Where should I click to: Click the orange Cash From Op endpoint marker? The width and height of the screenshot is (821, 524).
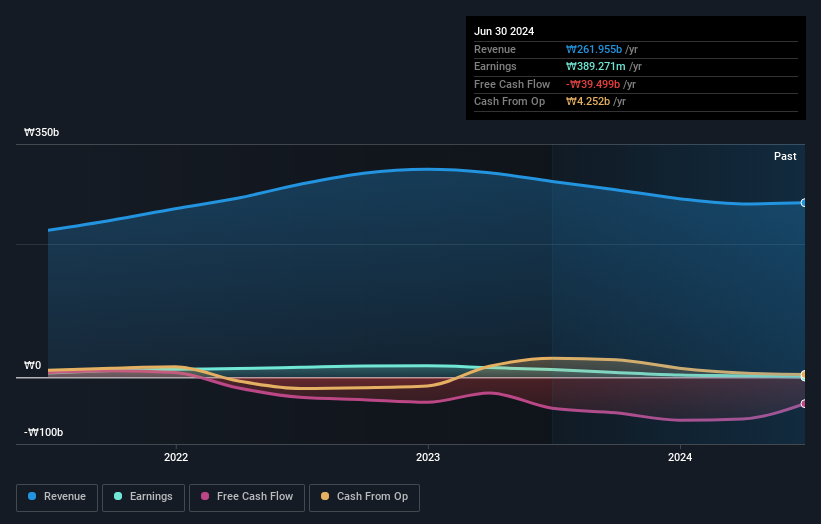pyautogui.click(x=804, y=374)
